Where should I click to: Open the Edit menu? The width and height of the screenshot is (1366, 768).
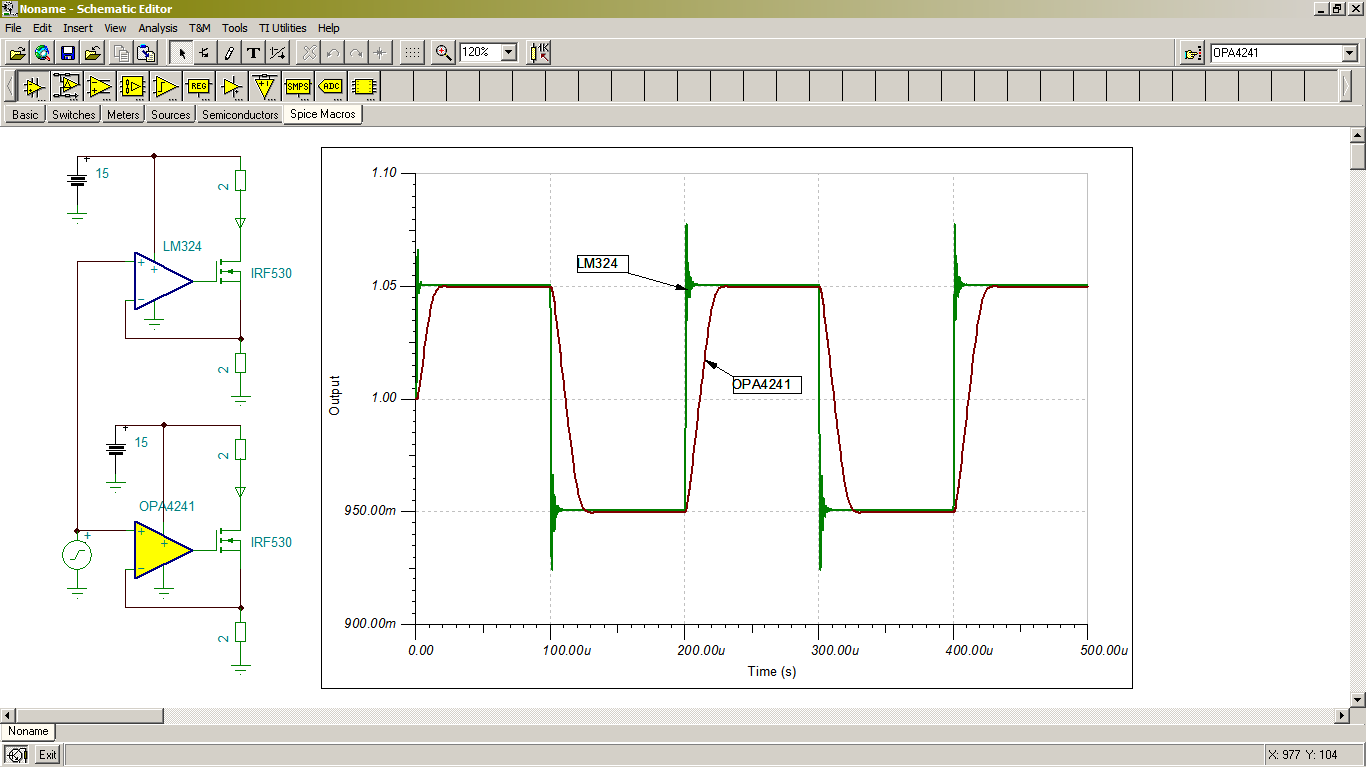tap(42, 28)
